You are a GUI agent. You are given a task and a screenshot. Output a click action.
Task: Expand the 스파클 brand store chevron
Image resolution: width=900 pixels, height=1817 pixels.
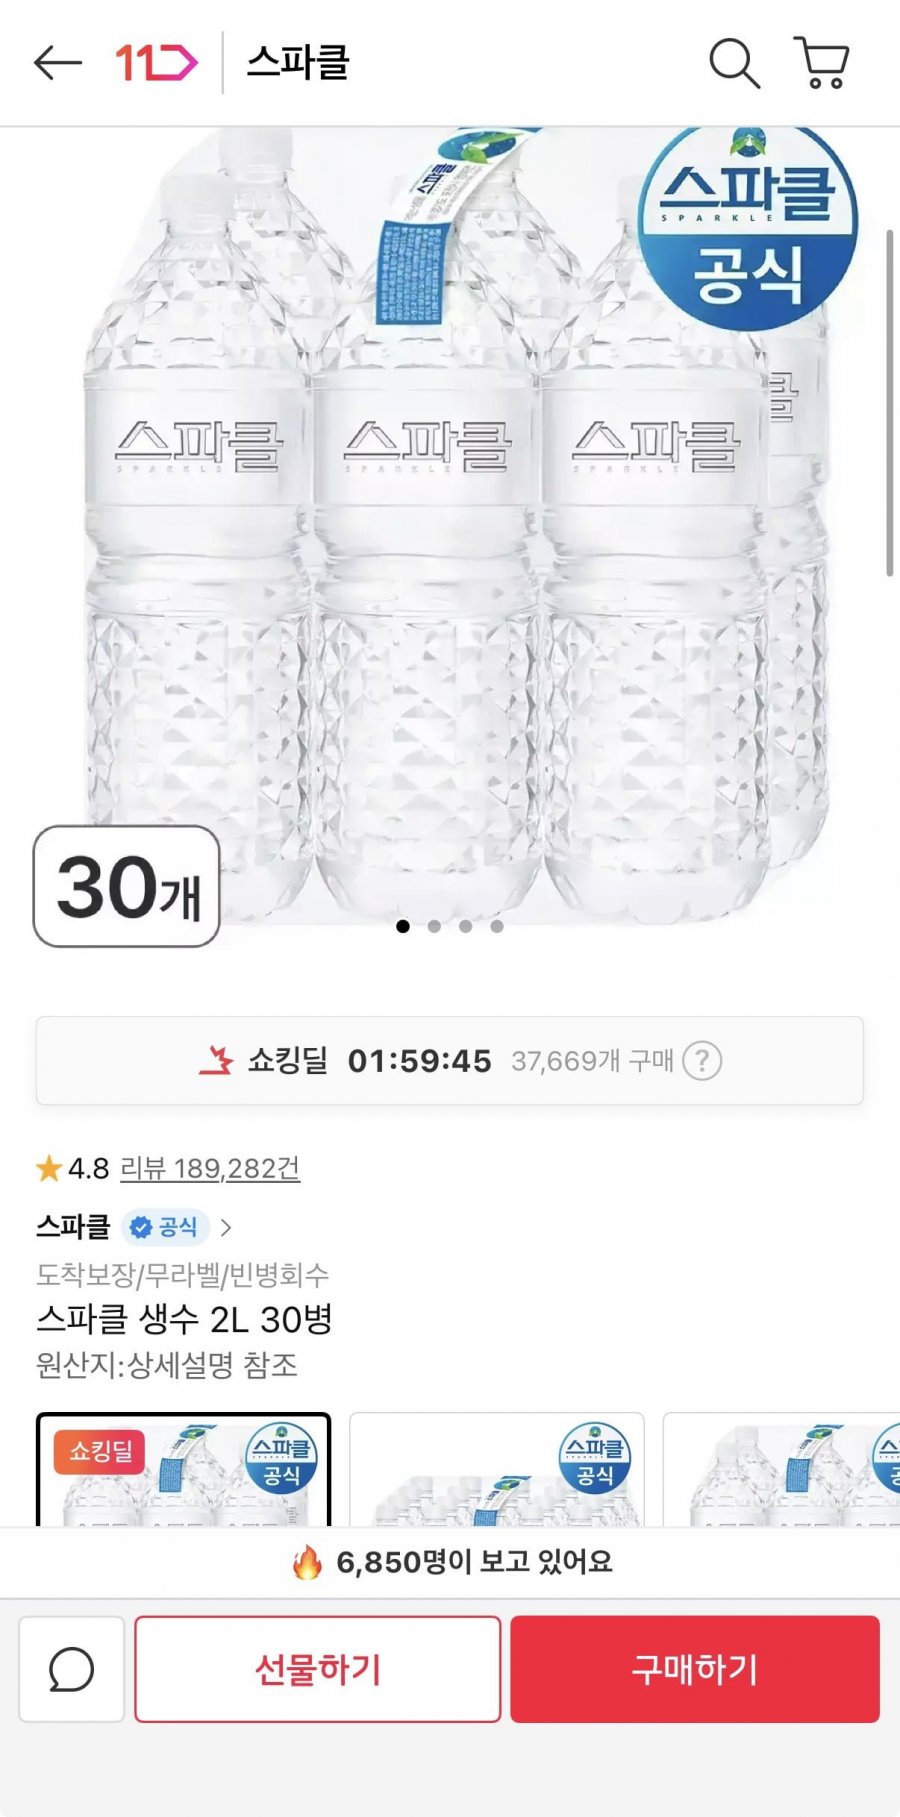pos(226,1227)
